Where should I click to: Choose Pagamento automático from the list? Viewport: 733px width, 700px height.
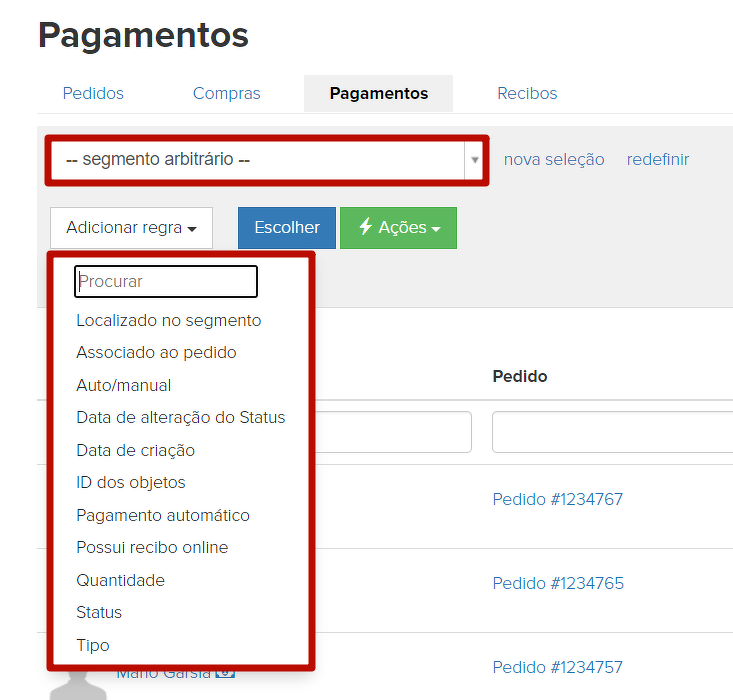click(x=162, y=515)
